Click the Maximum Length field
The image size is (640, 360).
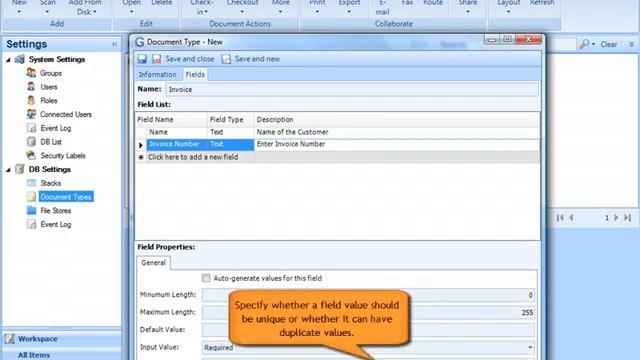[368, 312]
